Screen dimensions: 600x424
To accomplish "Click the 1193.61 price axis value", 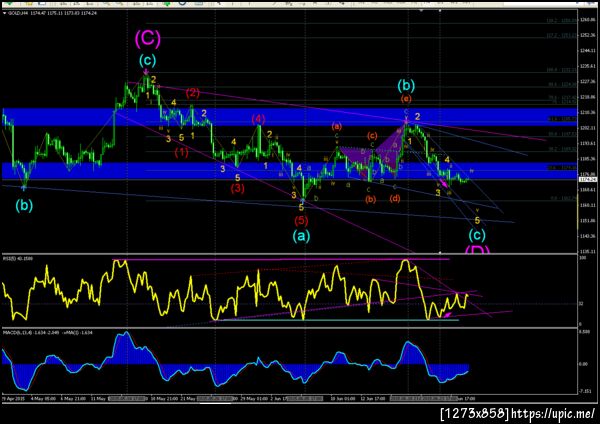I will pos(588,143).
